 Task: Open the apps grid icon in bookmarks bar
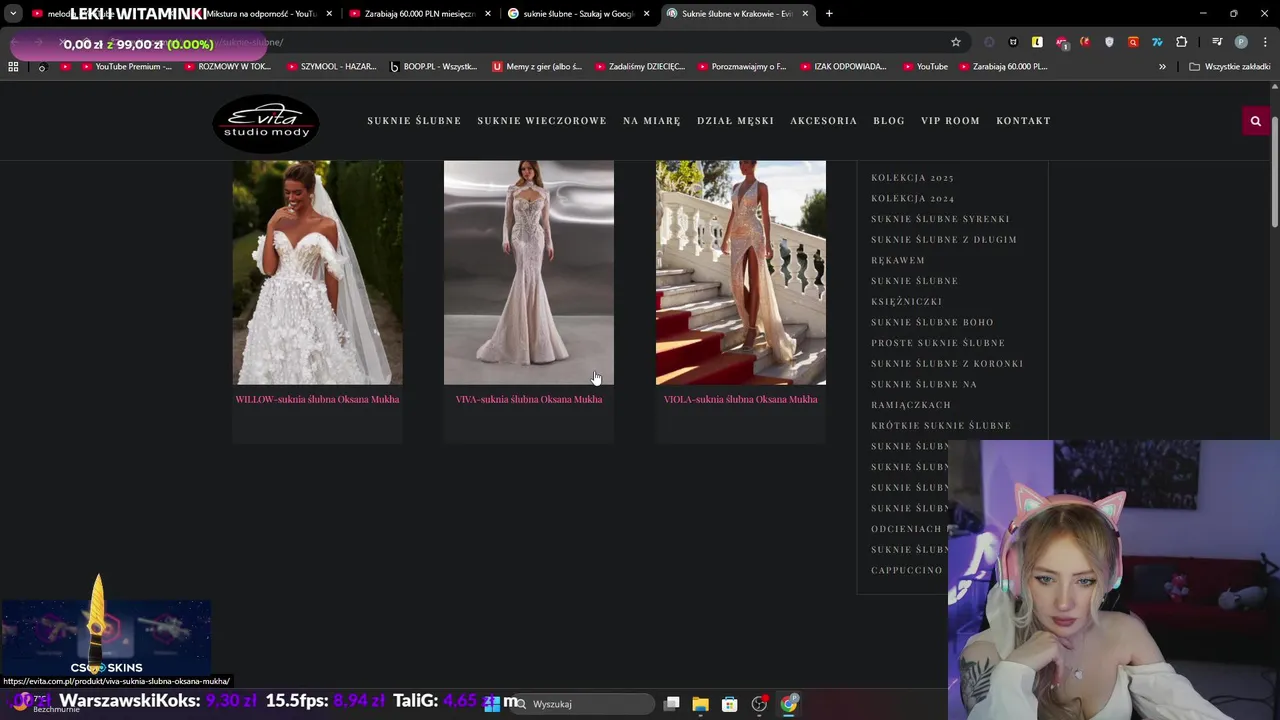[13, 66]
